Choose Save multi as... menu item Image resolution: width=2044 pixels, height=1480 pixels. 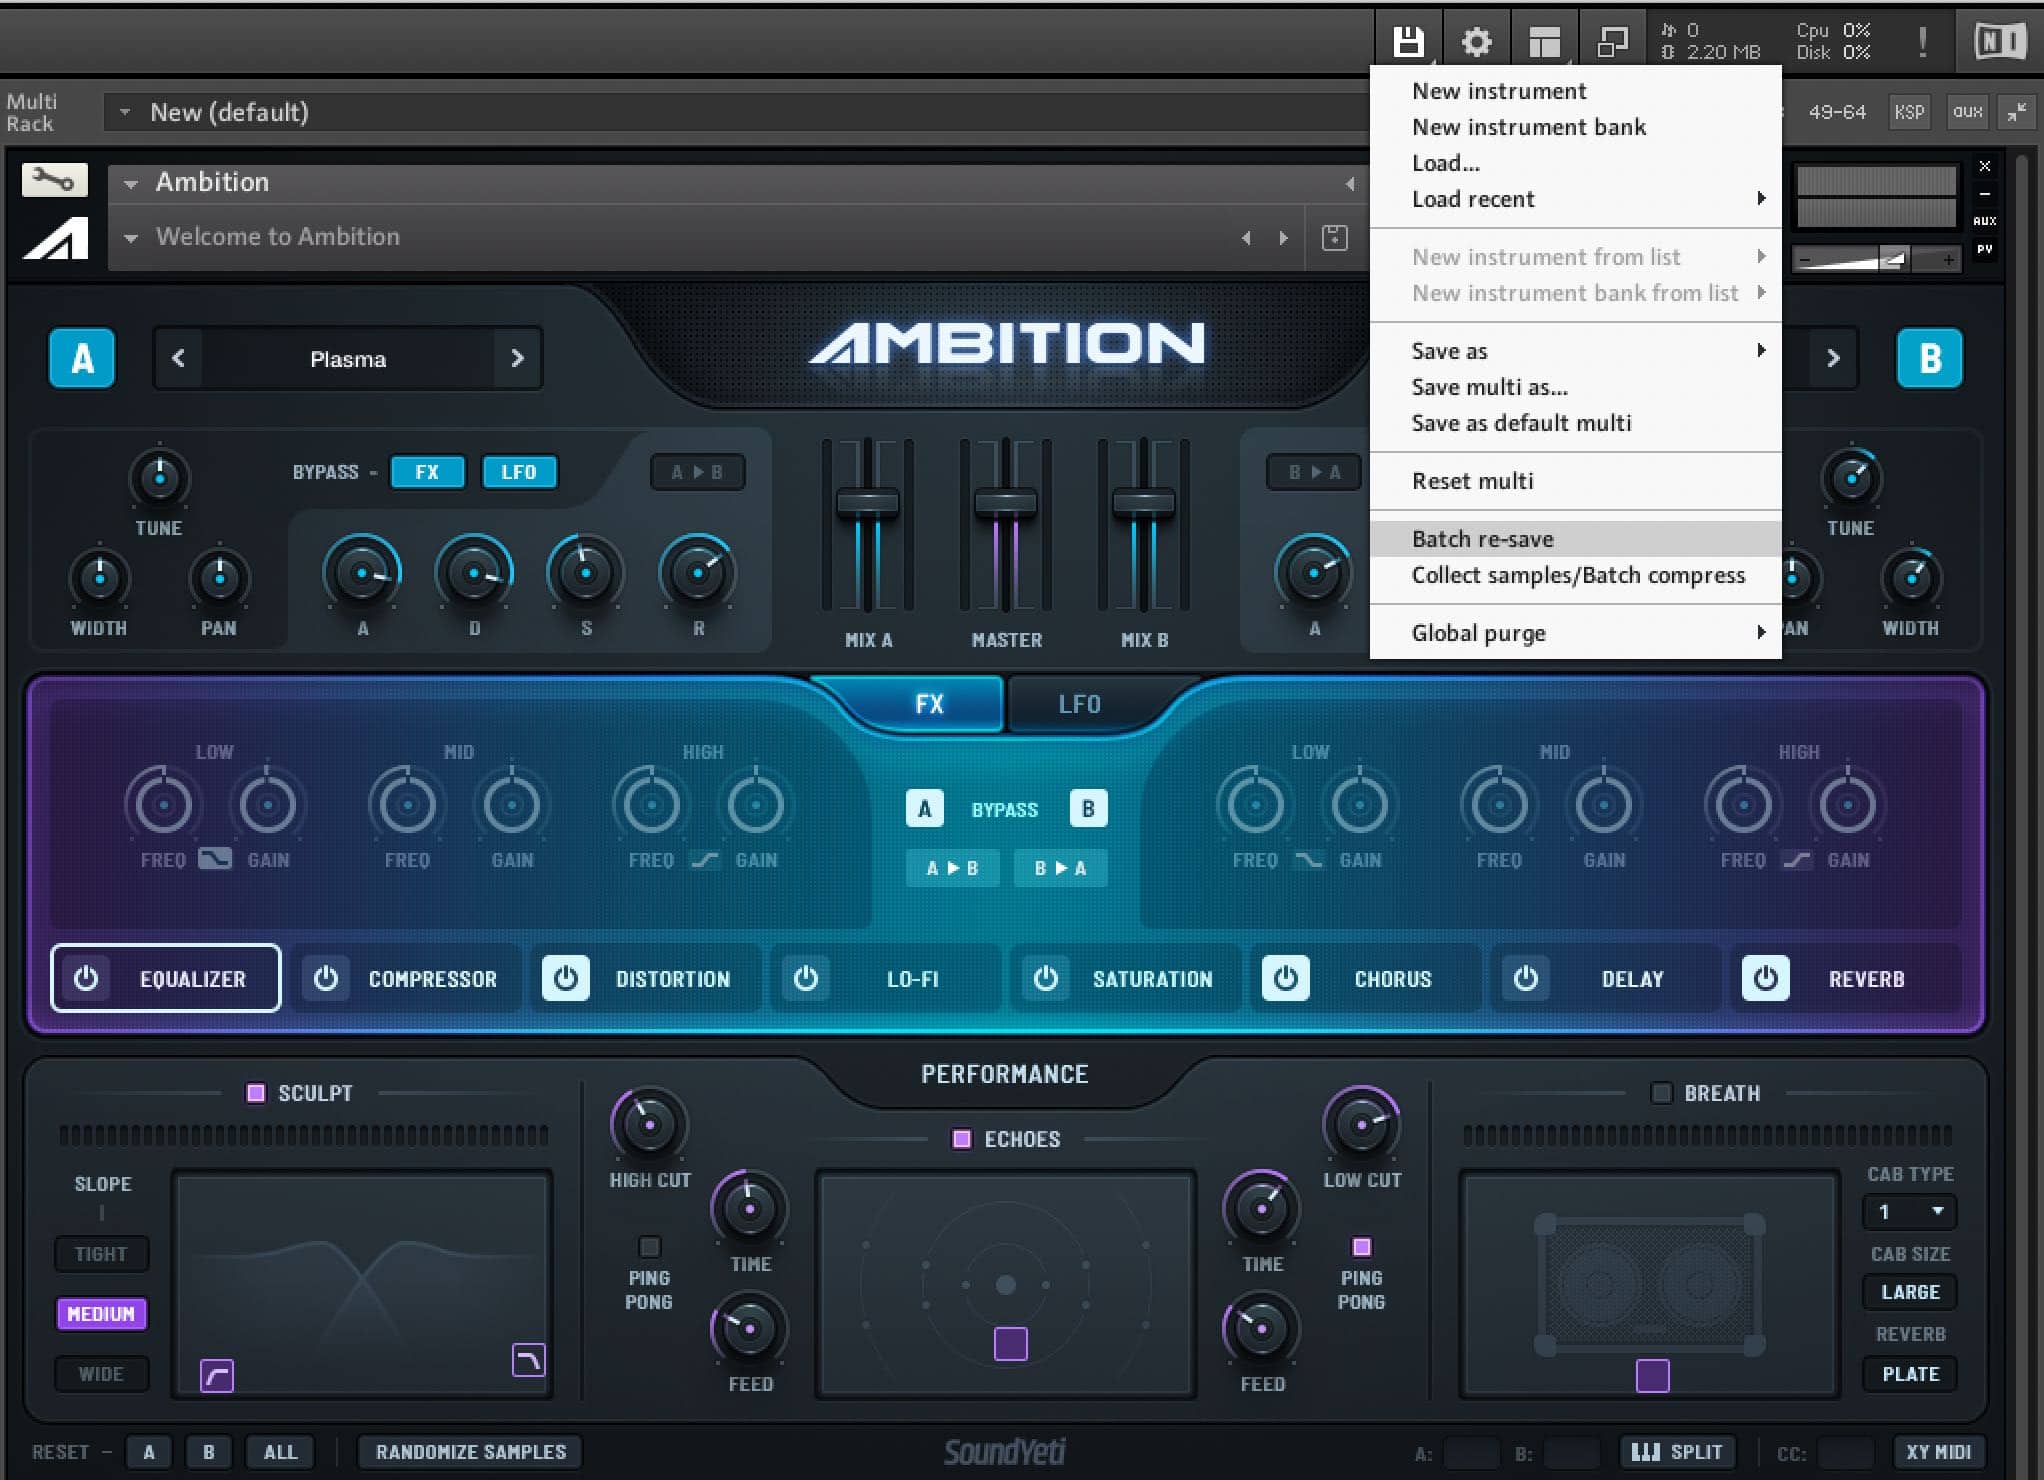pos(1576,387)
